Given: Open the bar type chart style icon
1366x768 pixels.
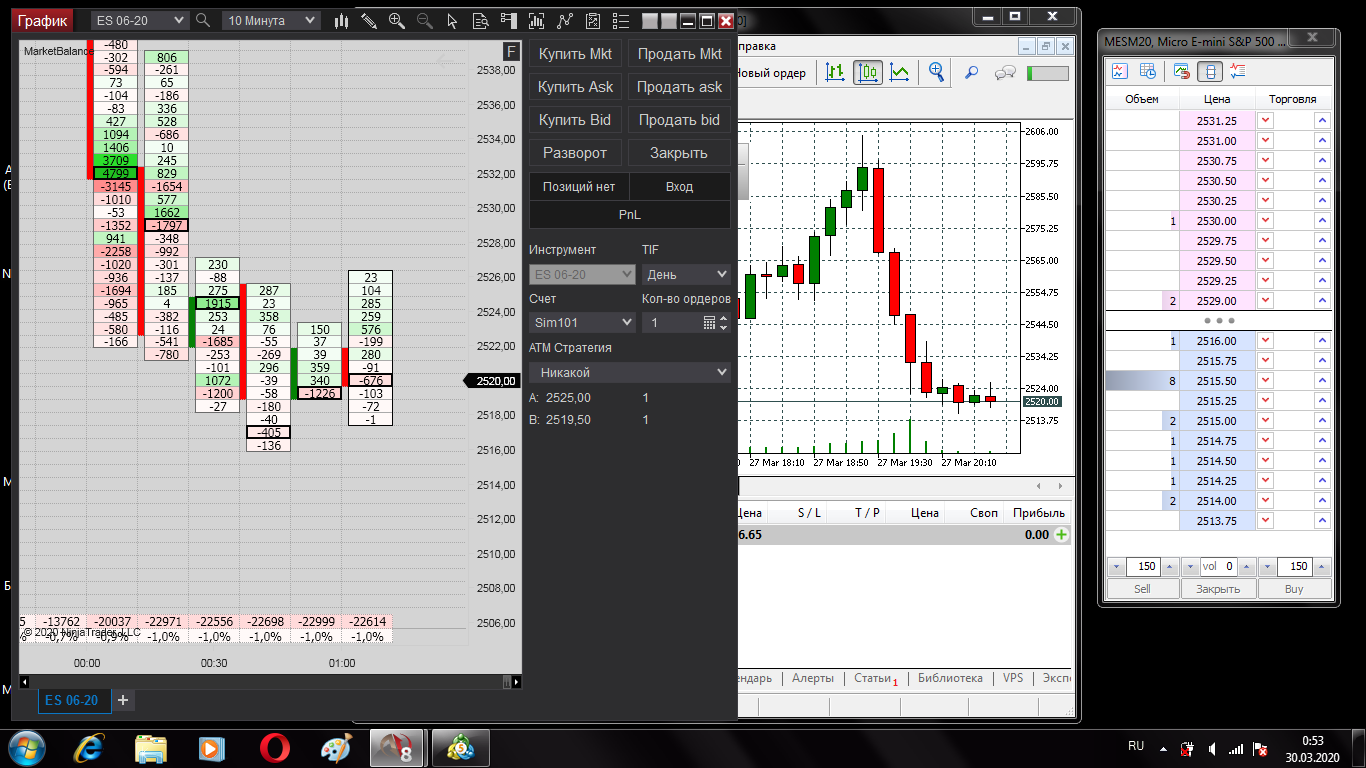Looking at the screenshot, I should tap(343, 20).
